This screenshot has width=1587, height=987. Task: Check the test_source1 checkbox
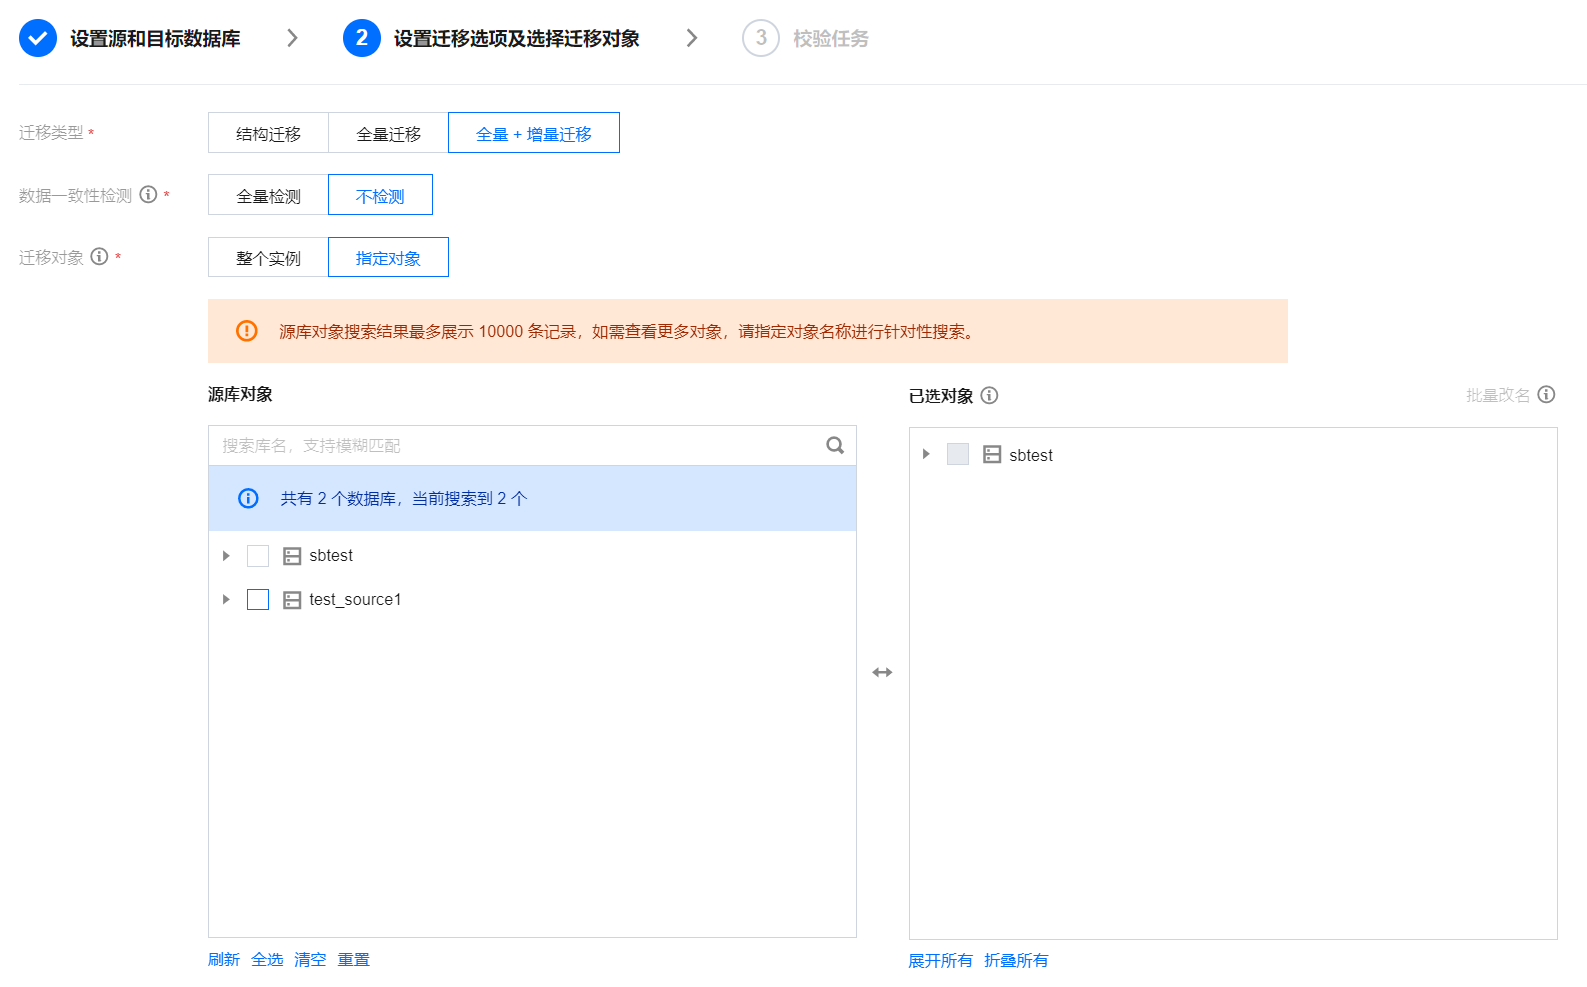tap(258, 600)
